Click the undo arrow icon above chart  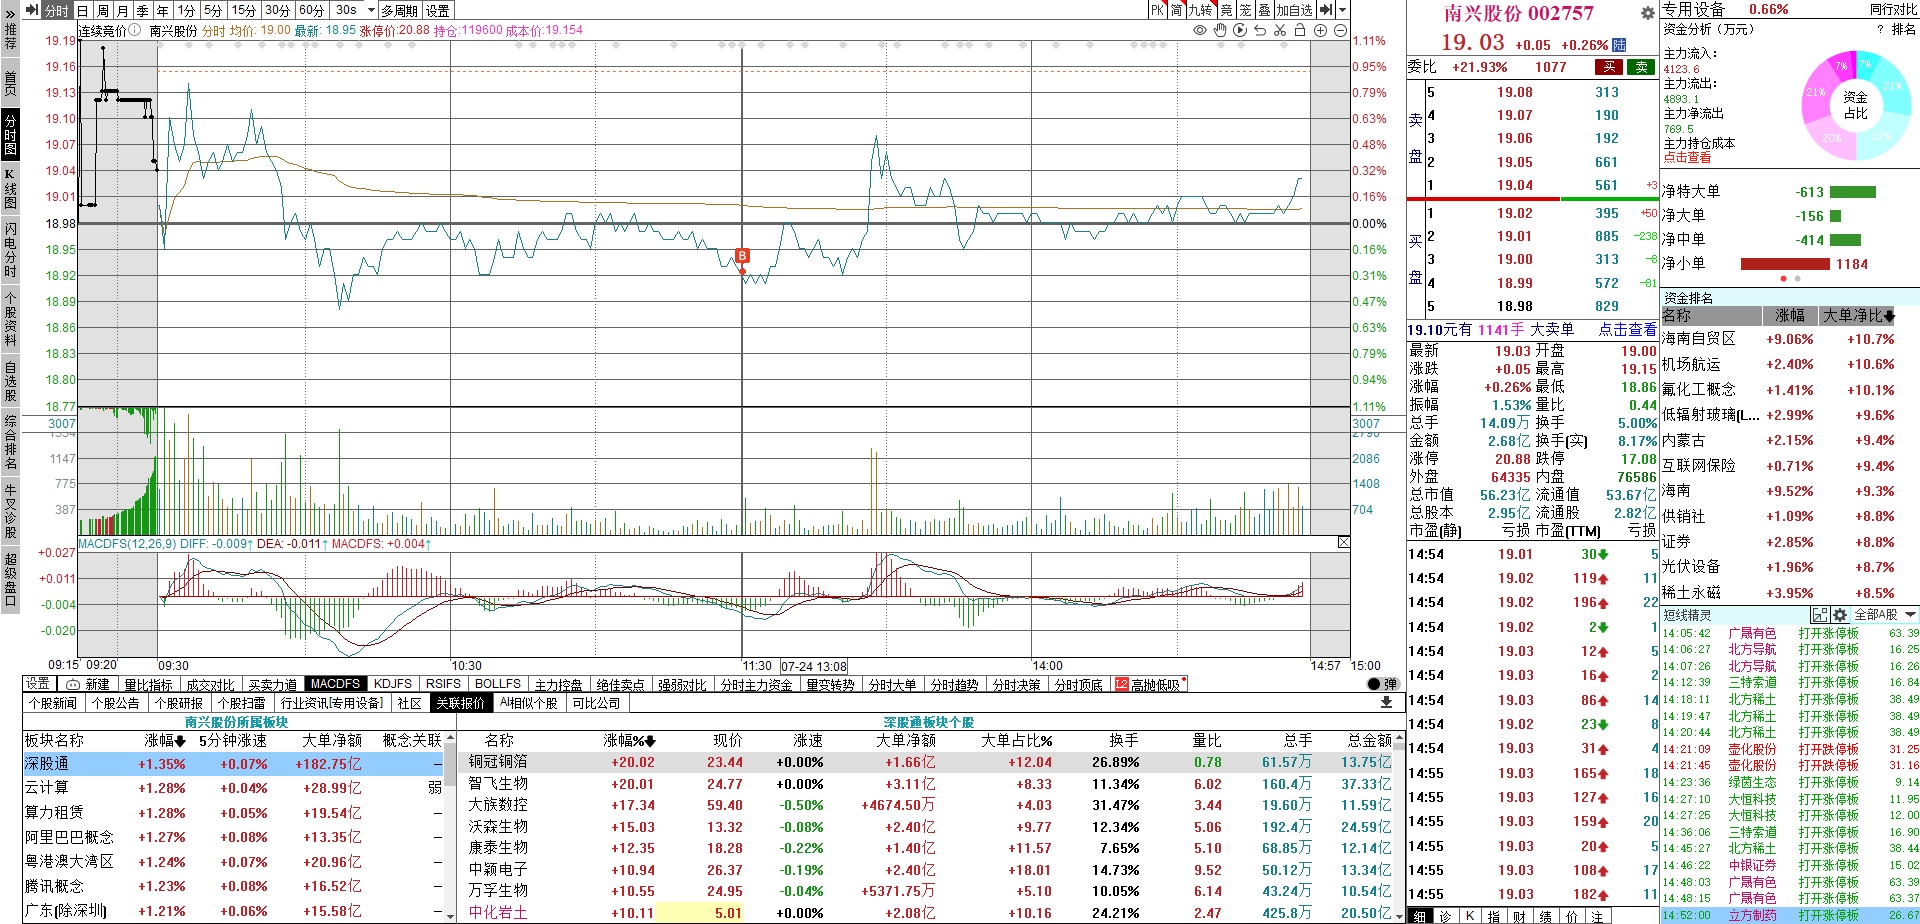1260,31
